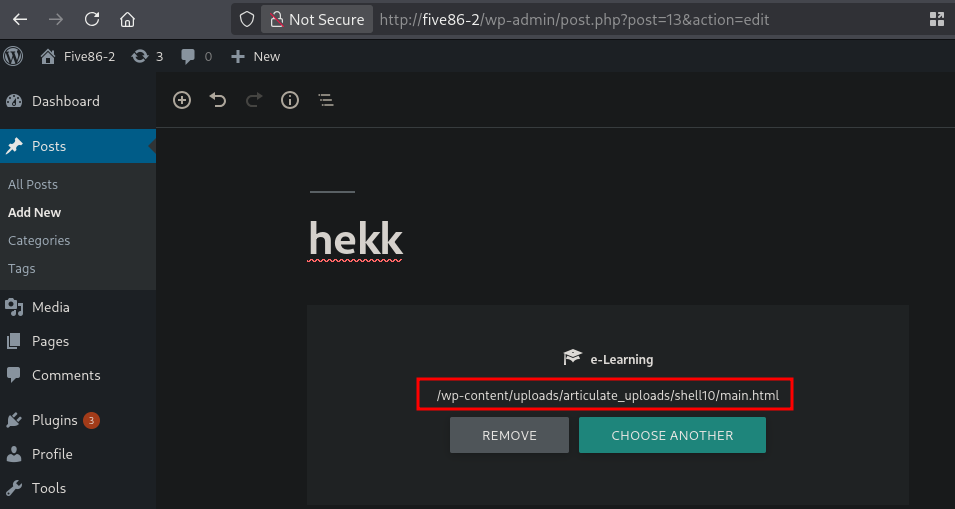Open the All Posts link
This screenshot has width=955, height=509.
[33, 184]
